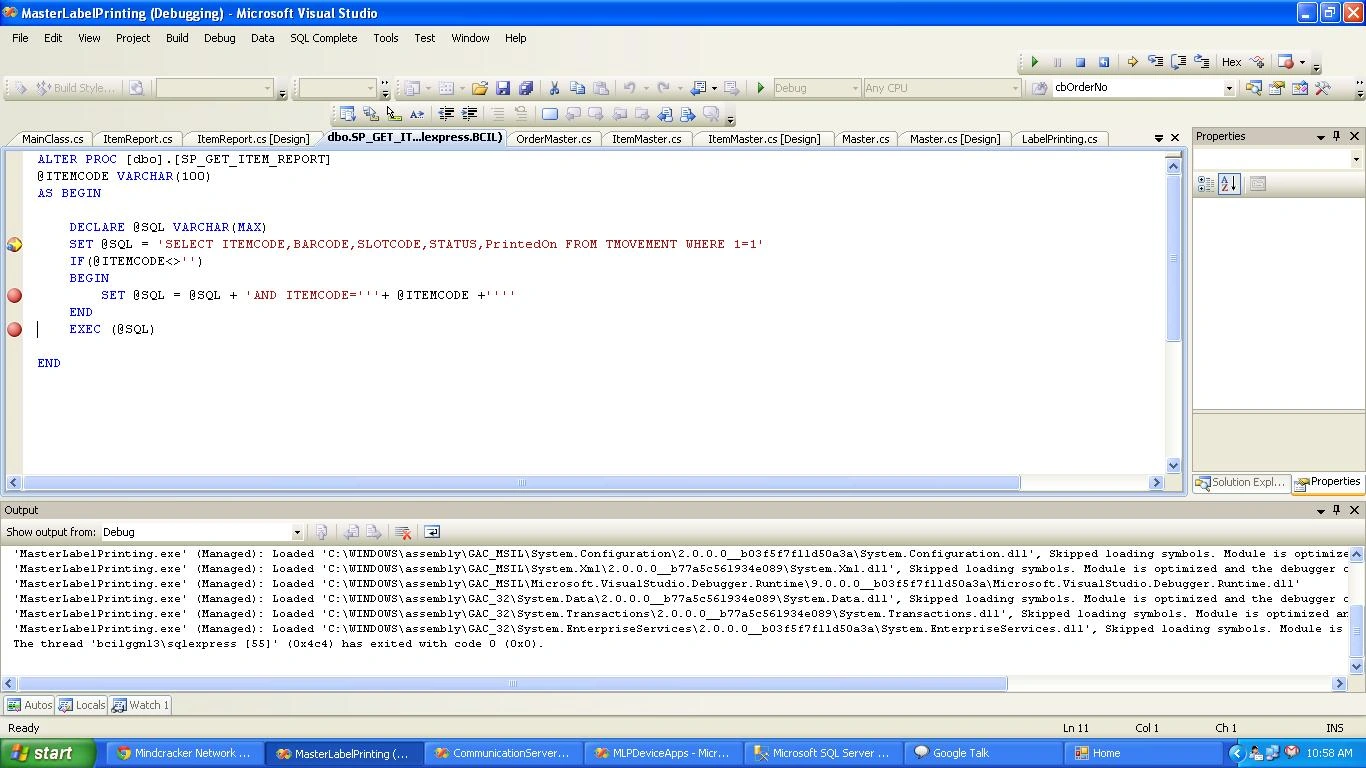This screenshot has height=768, width=1366.
Task: Switch to the OrderMaster.cs tab
Action: coord(553,139)
